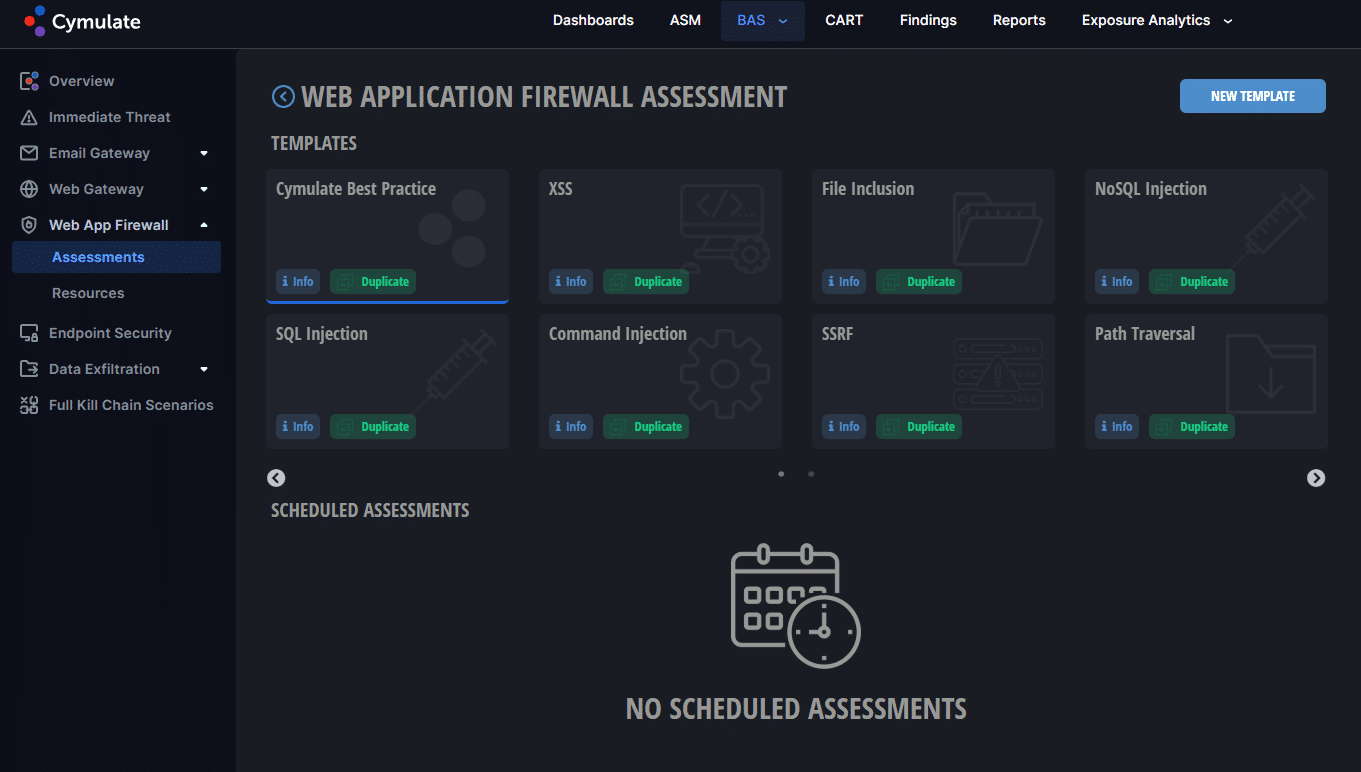Viewport: 1361px width, 772px height.
Task: Expand the Email Gateway submenu arrow
Action: tap(204, 153)
